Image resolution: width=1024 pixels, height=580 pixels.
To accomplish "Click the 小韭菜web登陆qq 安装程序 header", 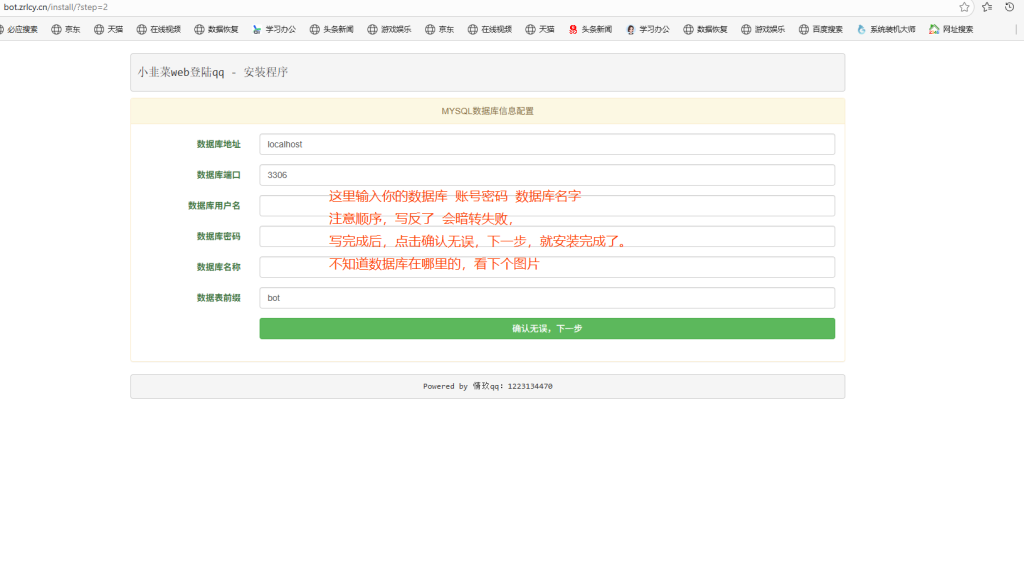I will pos(213,72).
